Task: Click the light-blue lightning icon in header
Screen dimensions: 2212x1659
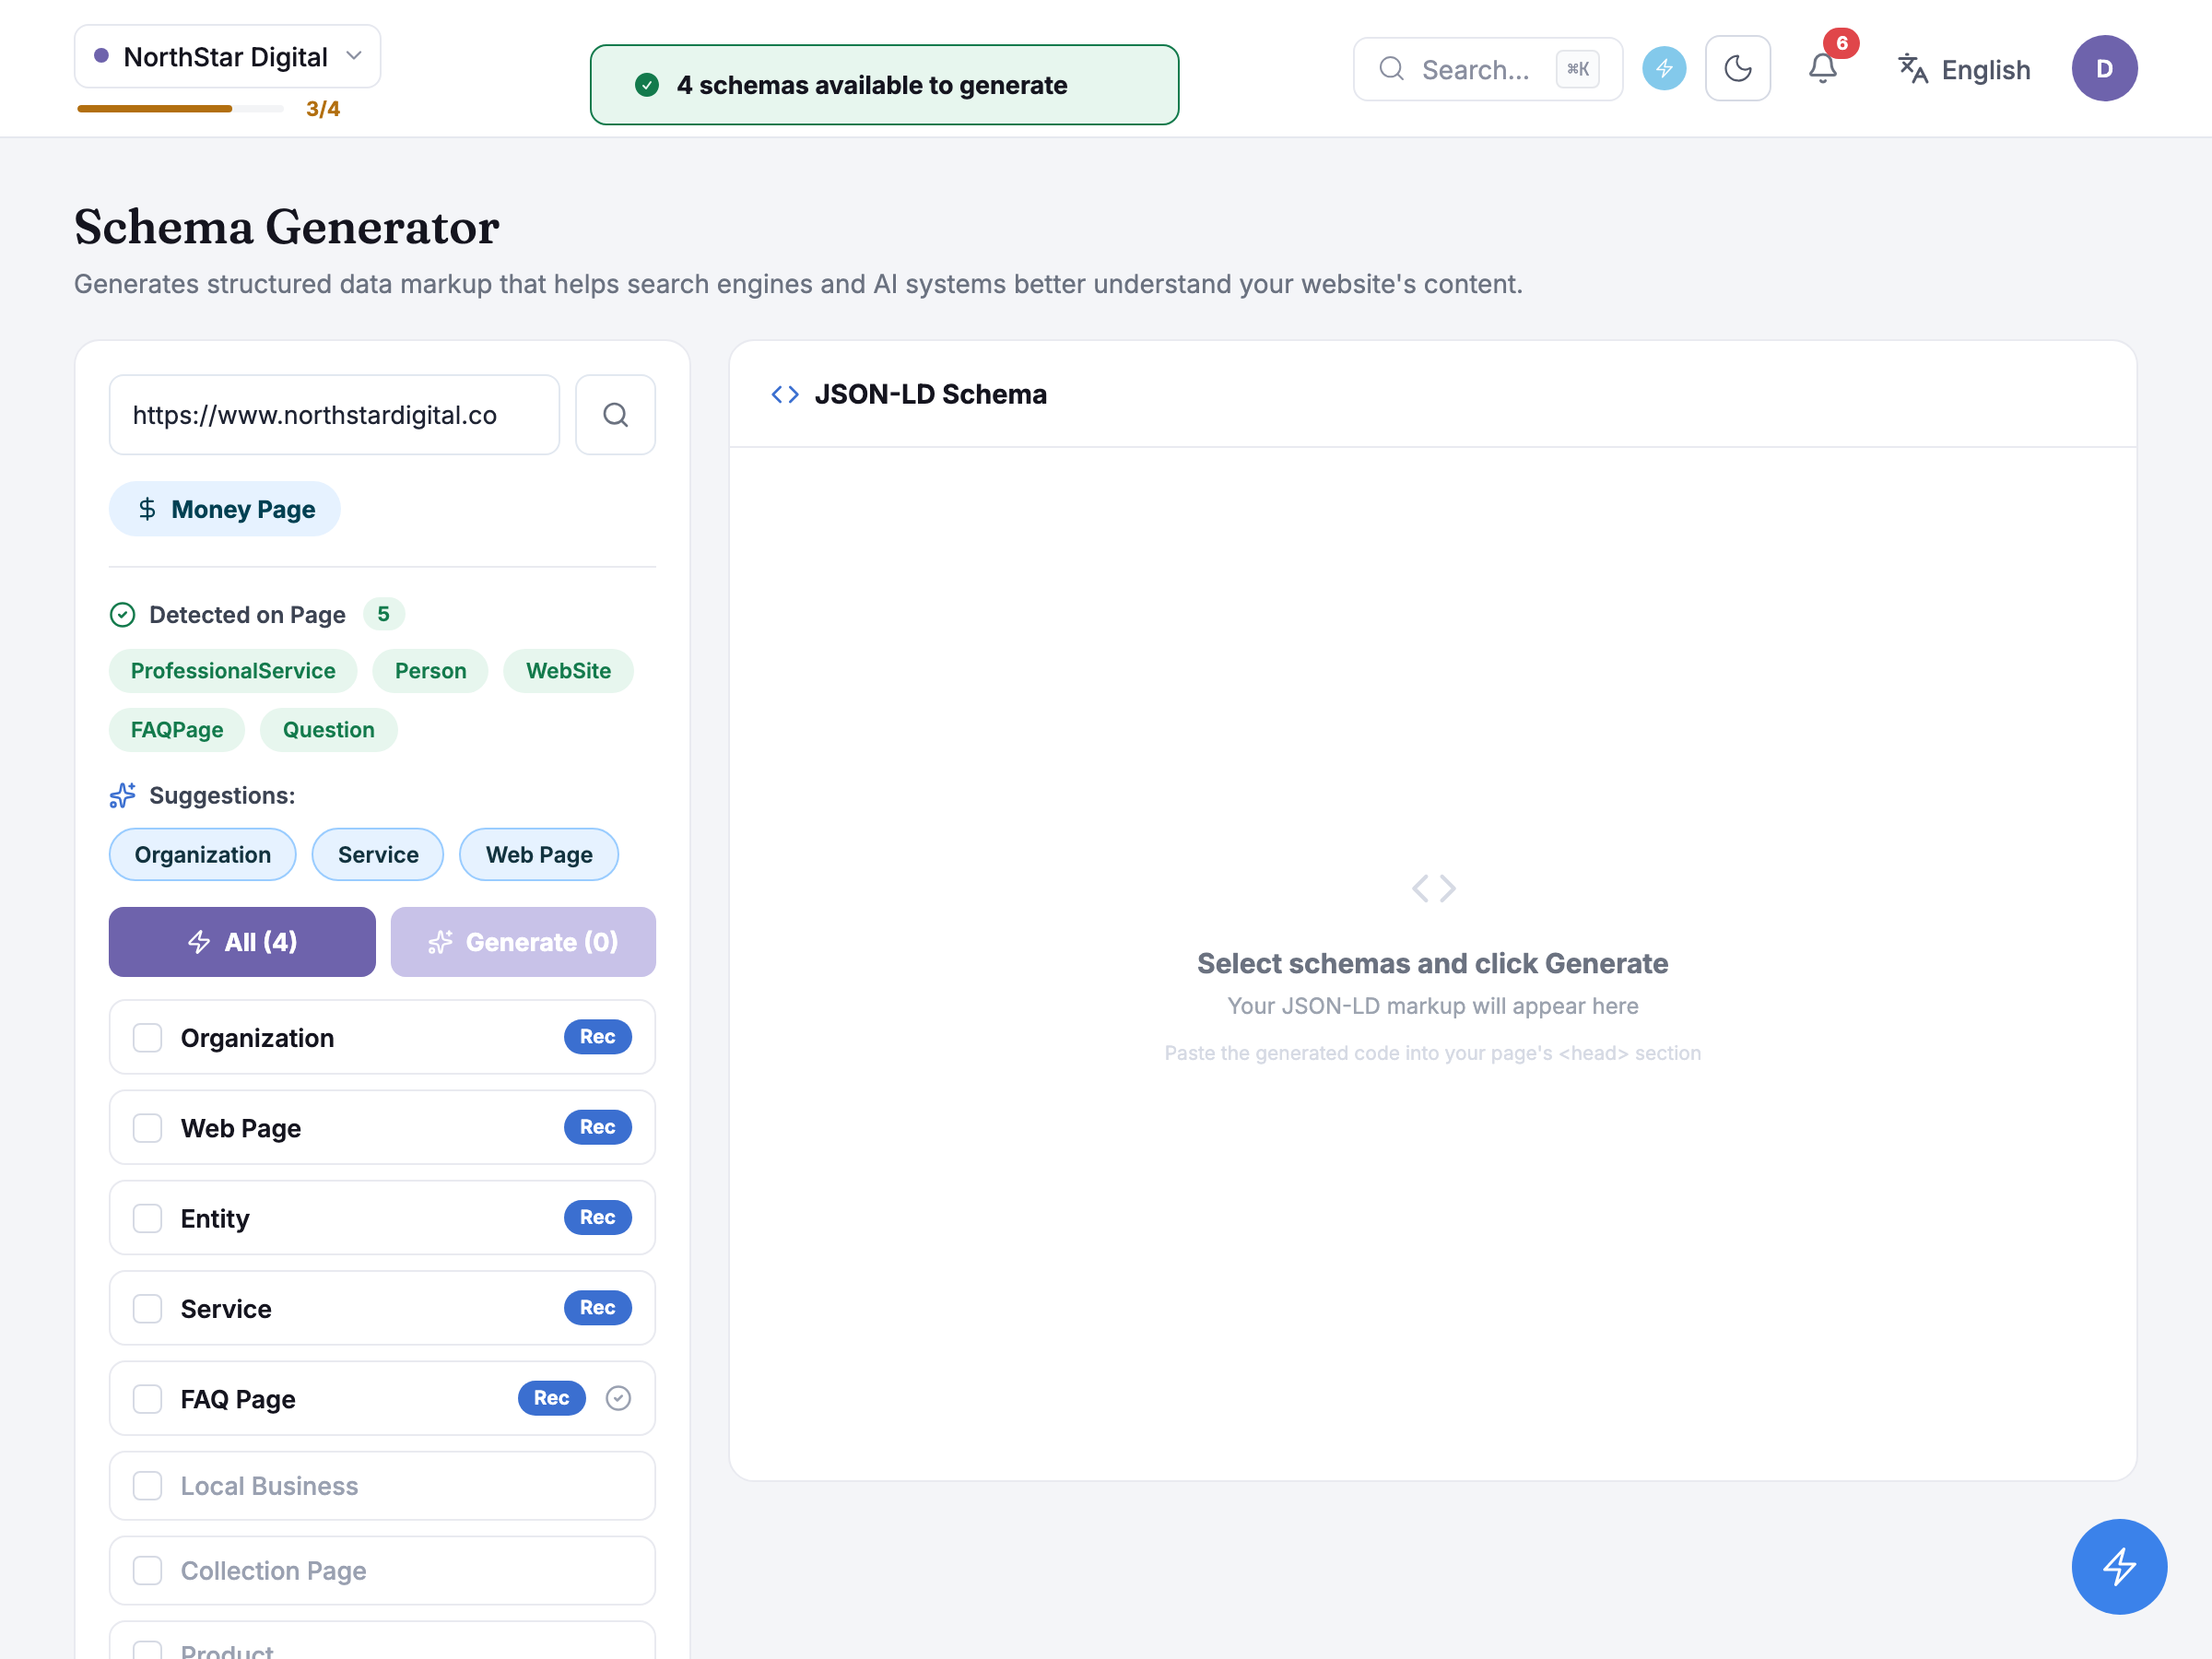Action: click(x=1664, y=69)
